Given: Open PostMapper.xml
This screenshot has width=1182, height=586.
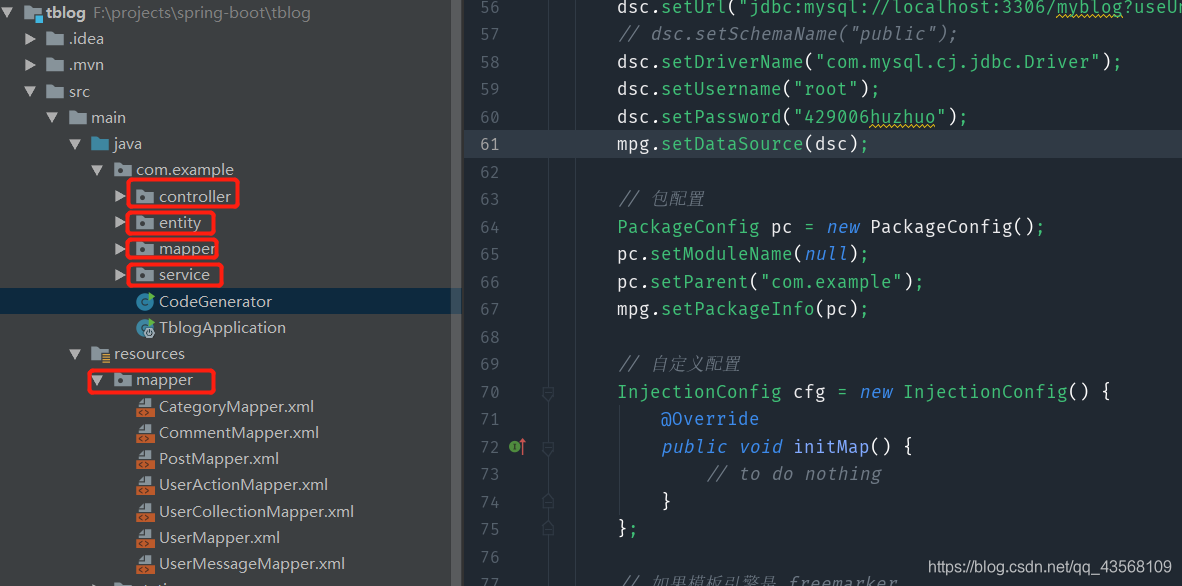Looking at the screenshot, I should point(219,459).
